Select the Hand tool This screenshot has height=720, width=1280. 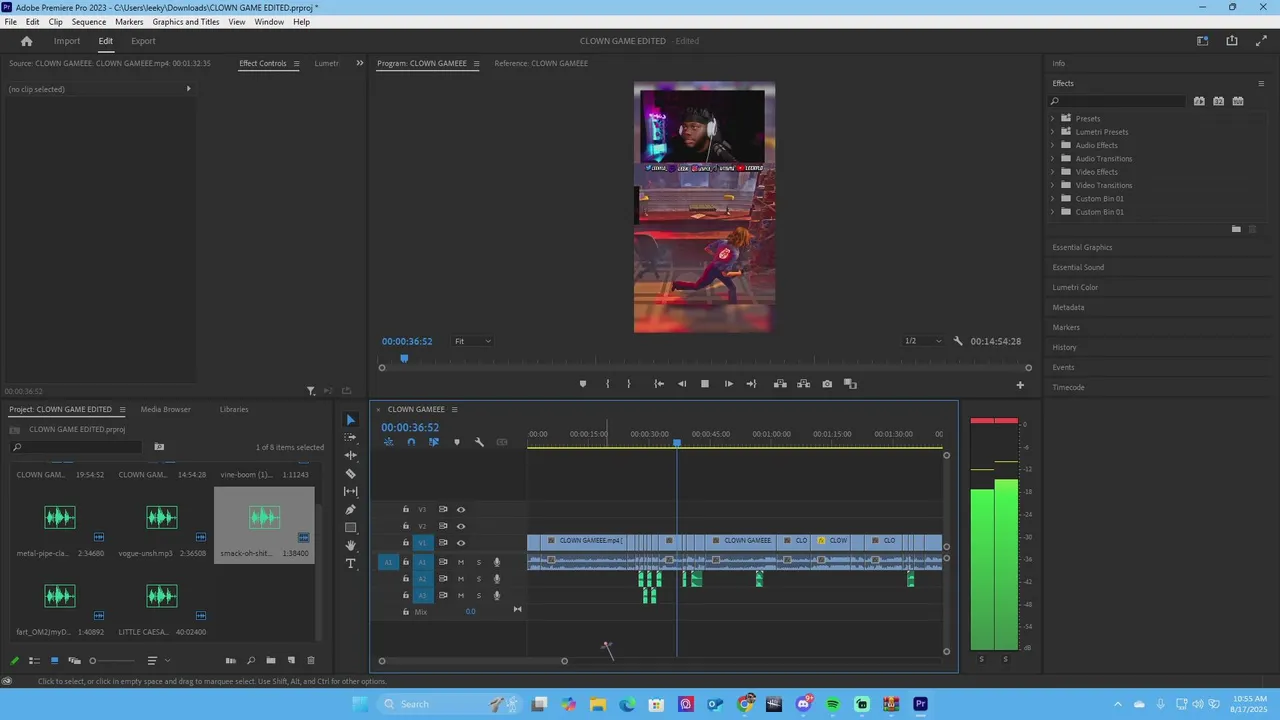[351, 545]
